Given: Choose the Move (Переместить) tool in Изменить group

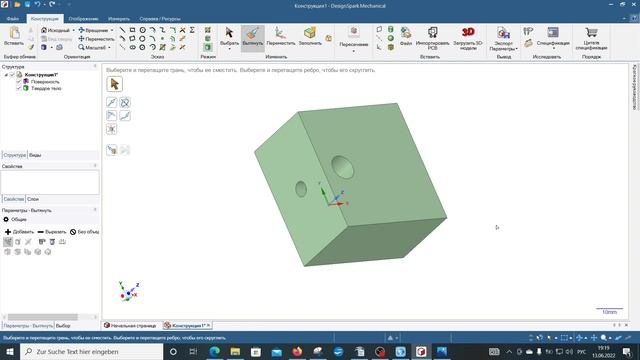Looking at the screenshot, I should (x=280, y=36).
